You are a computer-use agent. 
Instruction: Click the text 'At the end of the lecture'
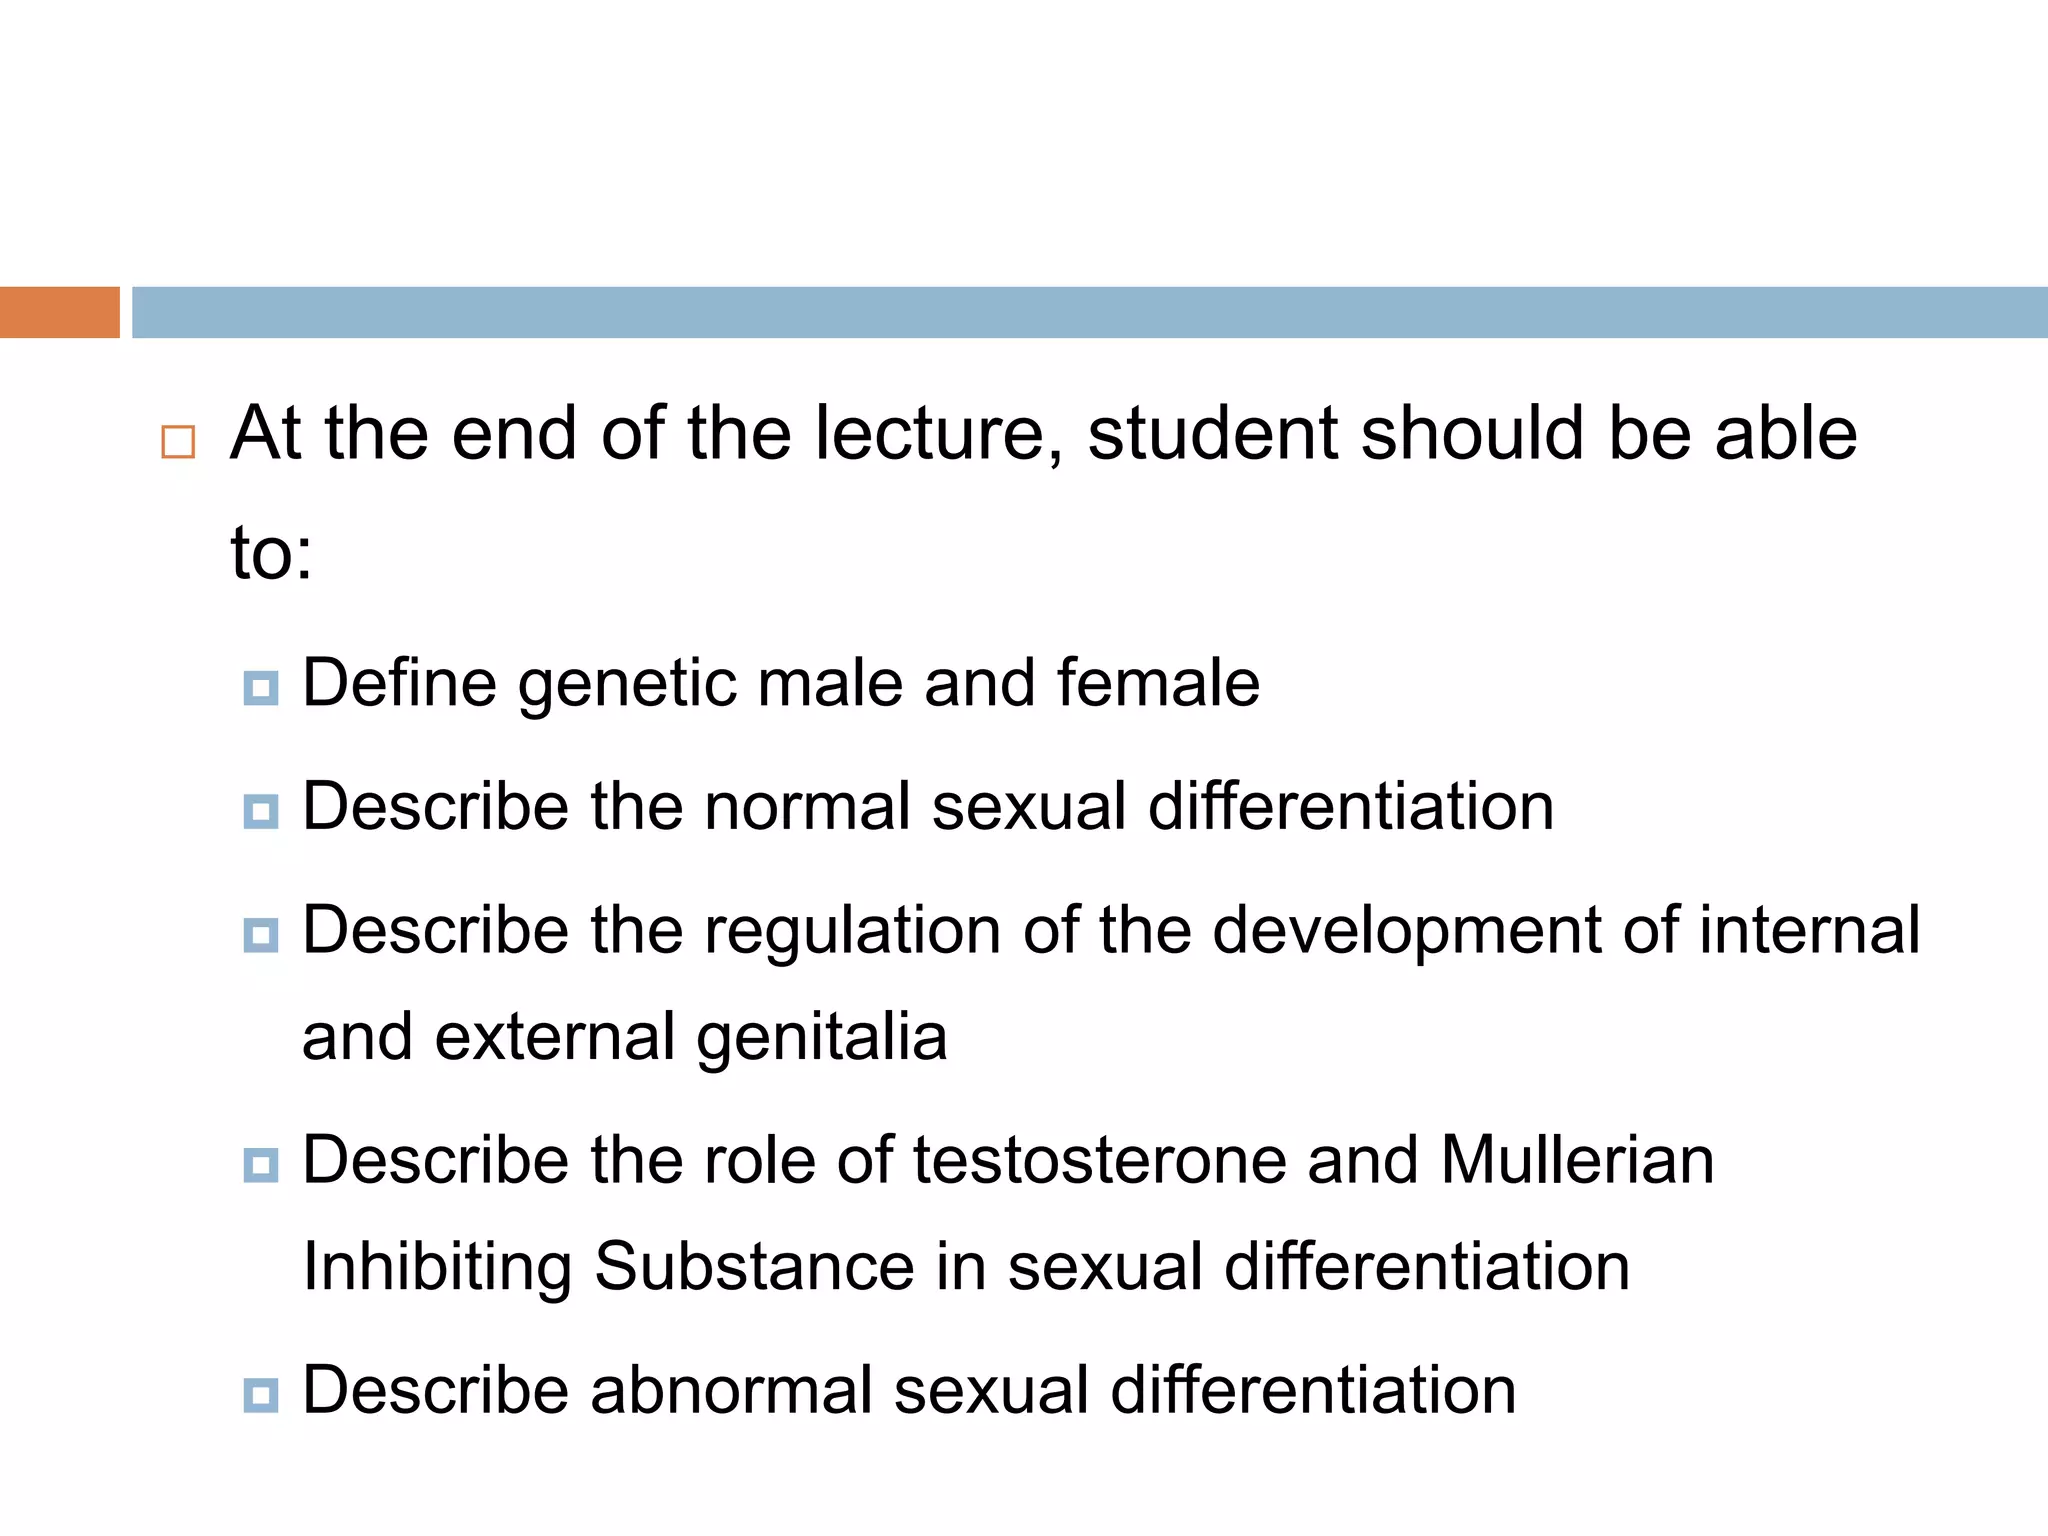pyautogui.click(x=640, y=434)
